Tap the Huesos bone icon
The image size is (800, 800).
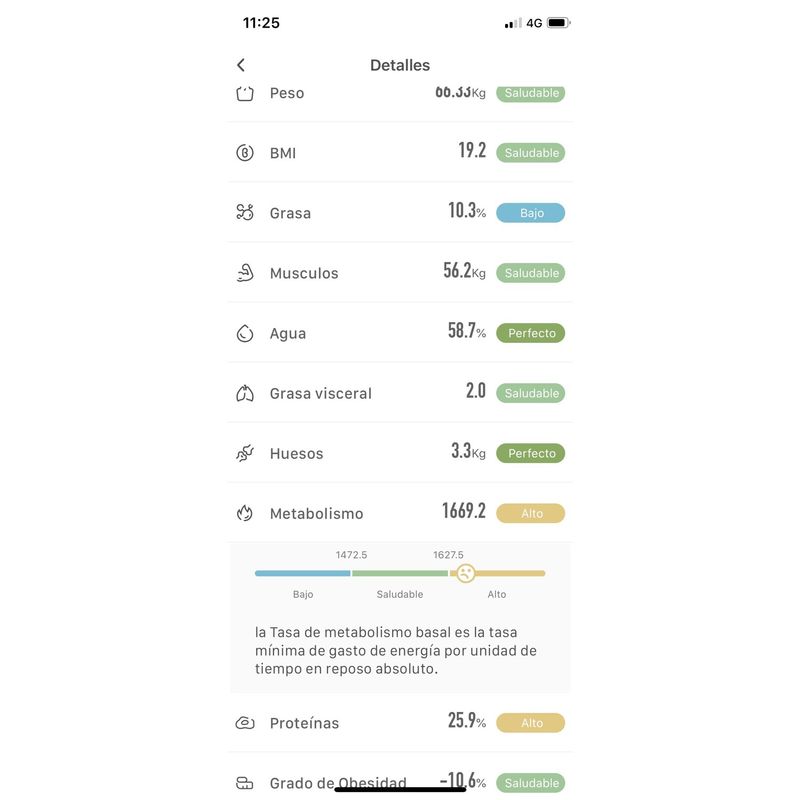[x=245, y=453]
